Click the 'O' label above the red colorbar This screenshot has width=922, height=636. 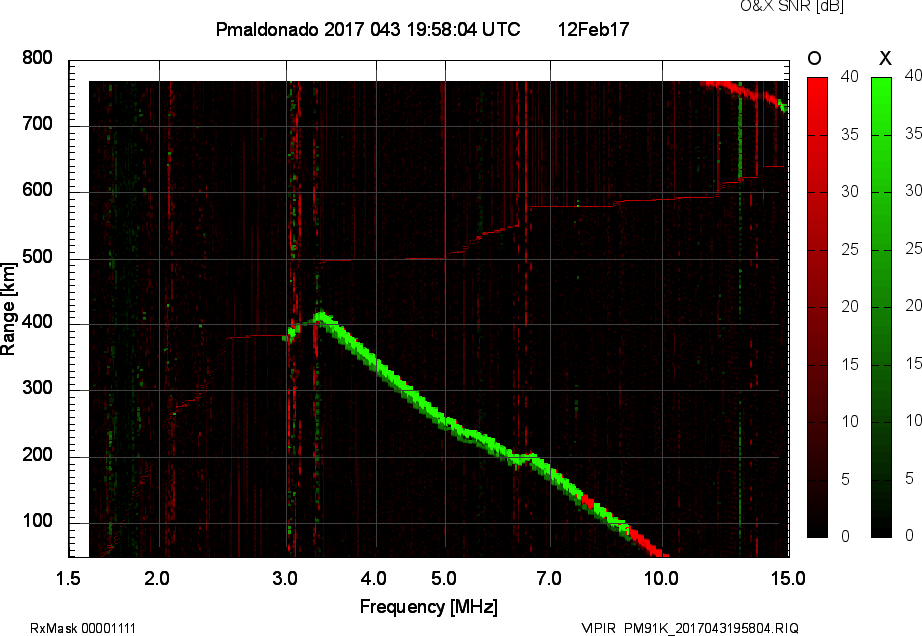(x=814, y=58)
